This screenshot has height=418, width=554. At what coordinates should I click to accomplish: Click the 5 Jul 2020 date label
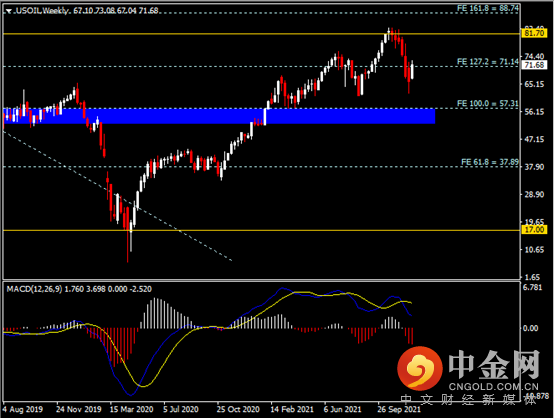[x=181, y=410]
